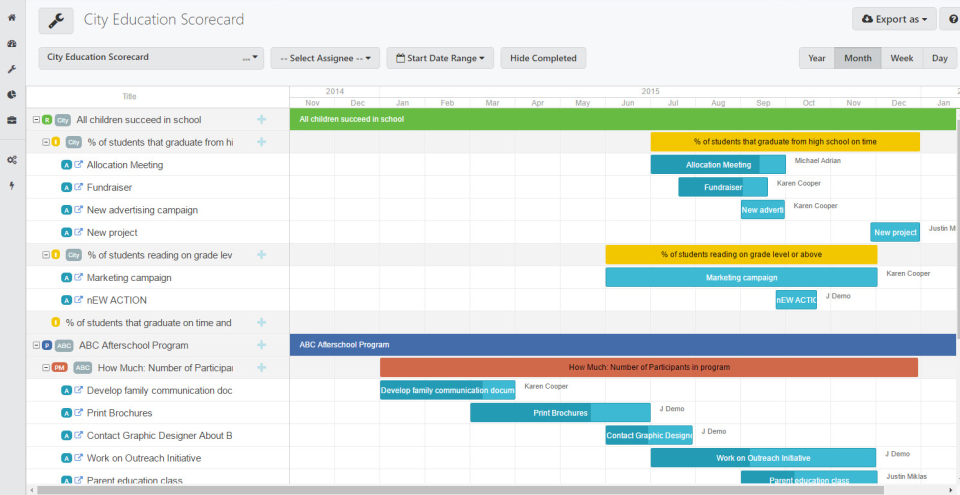
Task: Click the Hide Completed button
Action: [543, 58]
